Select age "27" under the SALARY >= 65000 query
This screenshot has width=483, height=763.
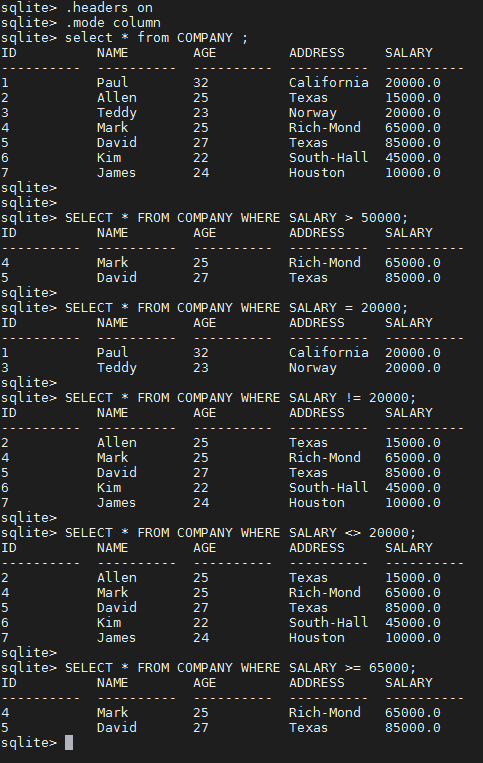click(201, 728)
